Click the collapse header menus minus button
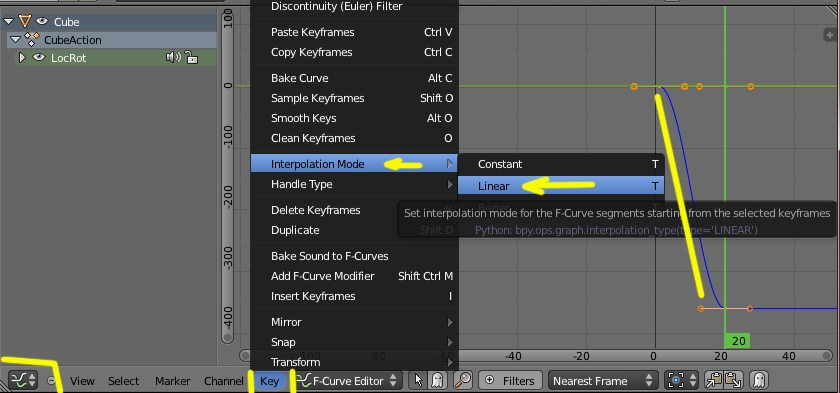The image size is (840, 393). 51,381
